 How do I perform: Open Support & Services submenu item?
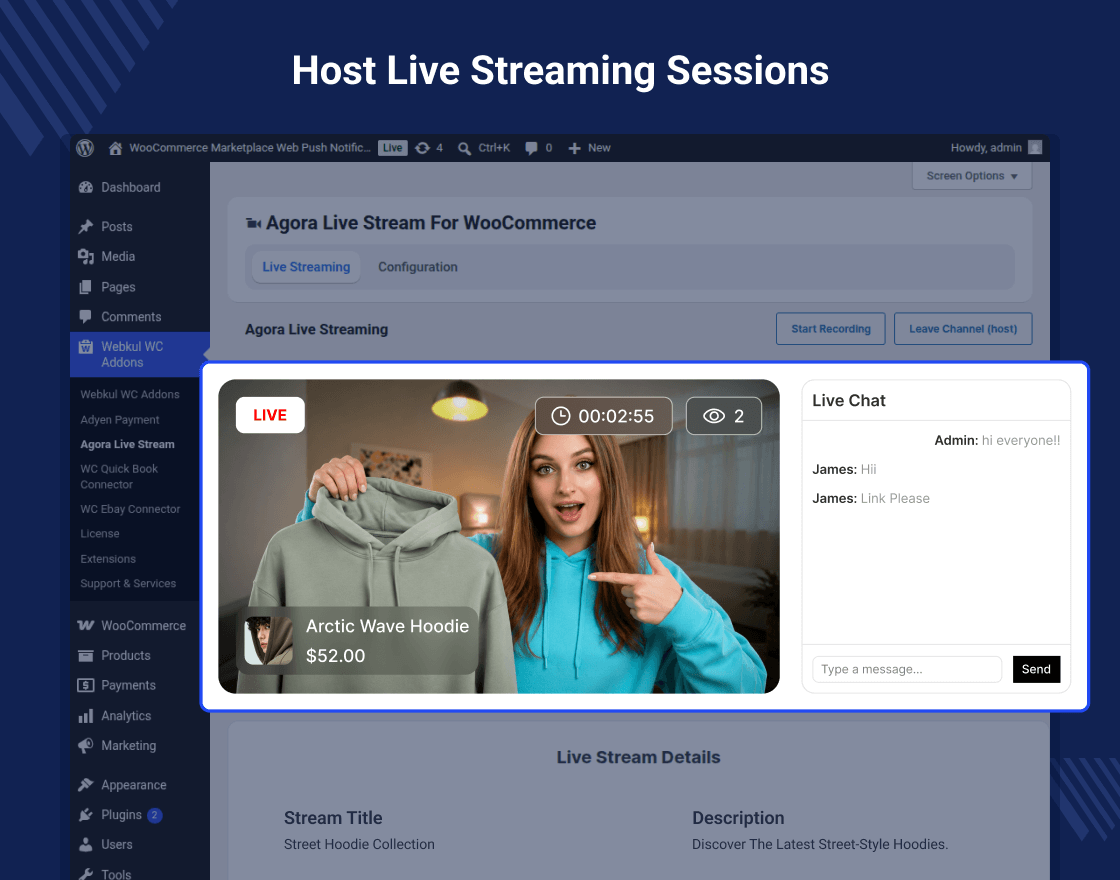[128, 584]
